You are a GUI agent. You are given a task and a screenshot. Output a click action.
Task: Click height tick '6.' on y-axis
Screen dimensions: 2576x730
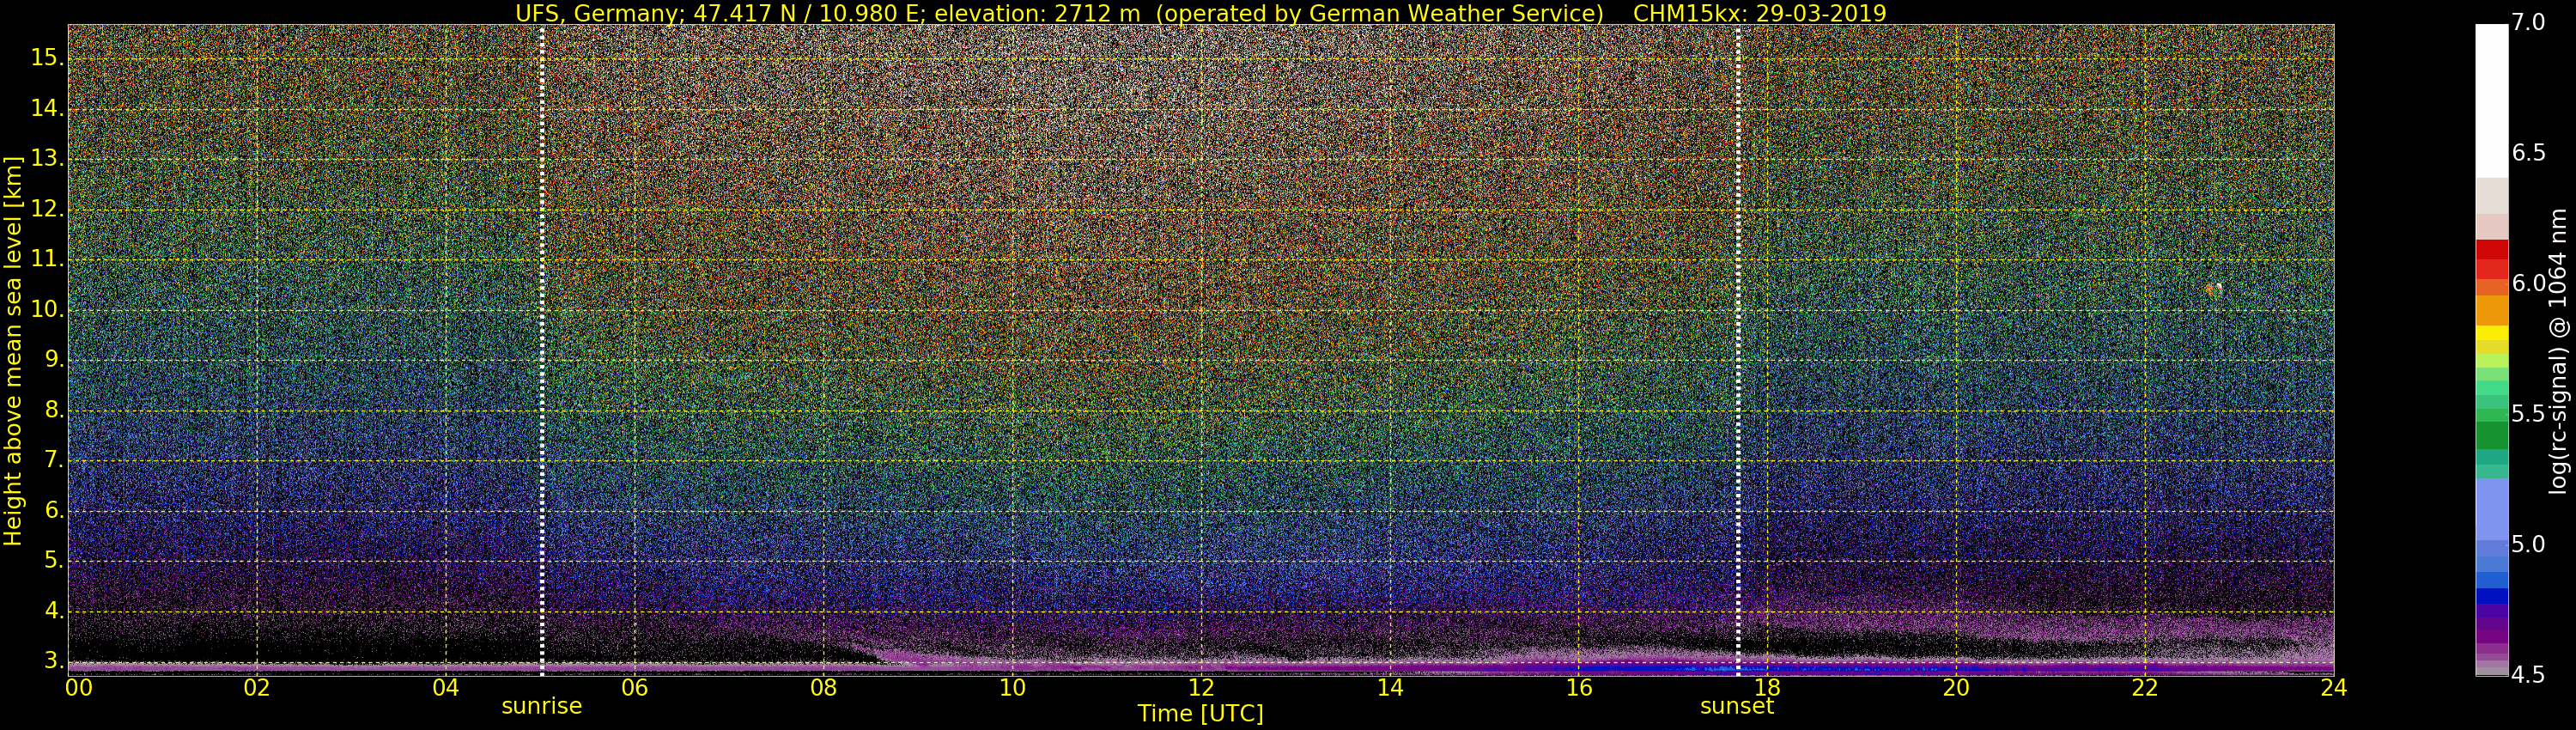click(53, 511)
